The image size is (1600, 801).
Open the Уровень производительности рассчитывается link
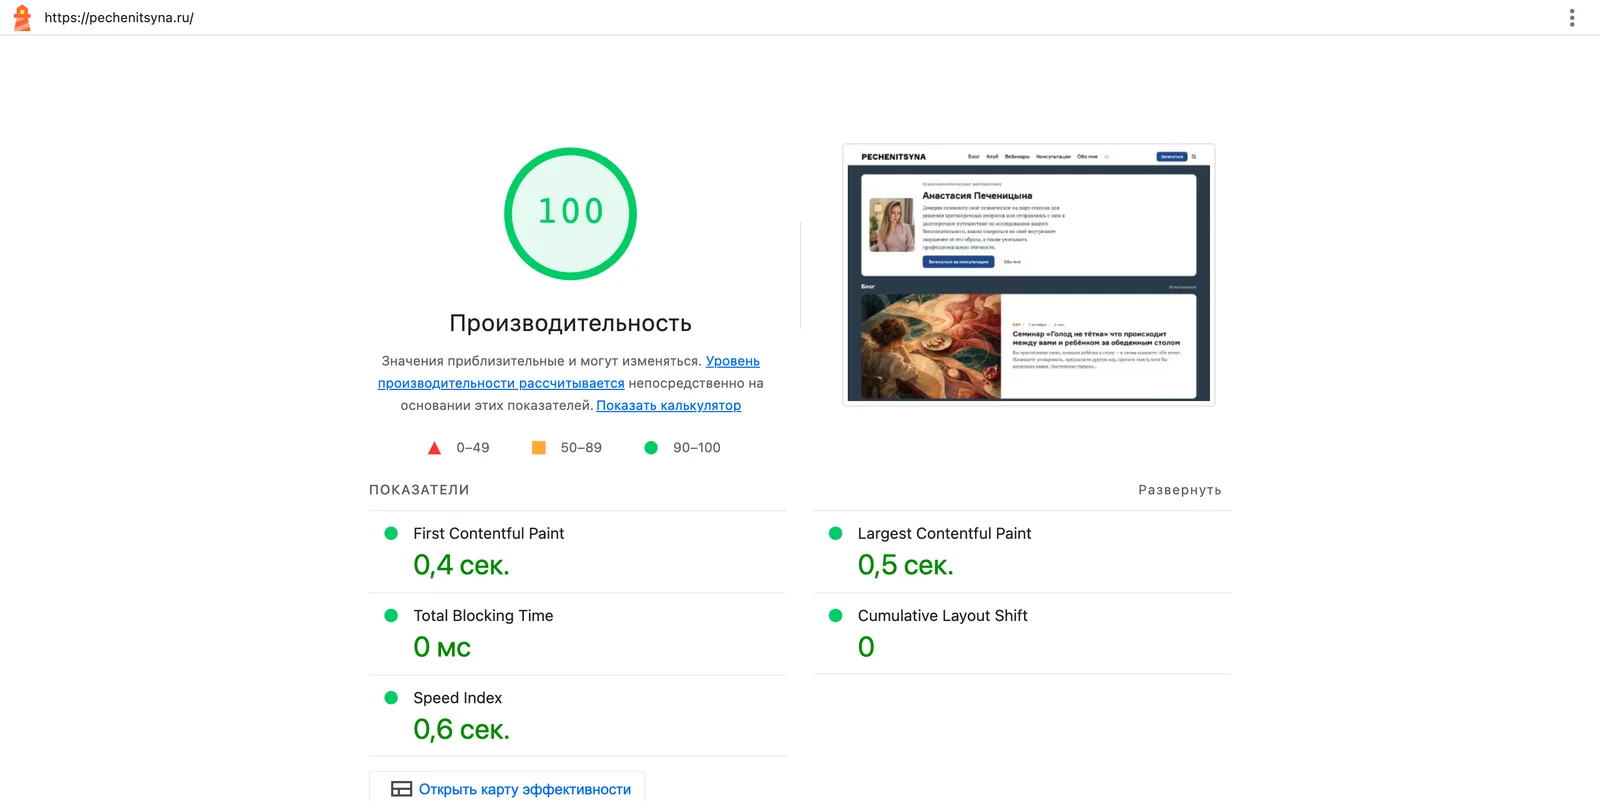point(569,372)
